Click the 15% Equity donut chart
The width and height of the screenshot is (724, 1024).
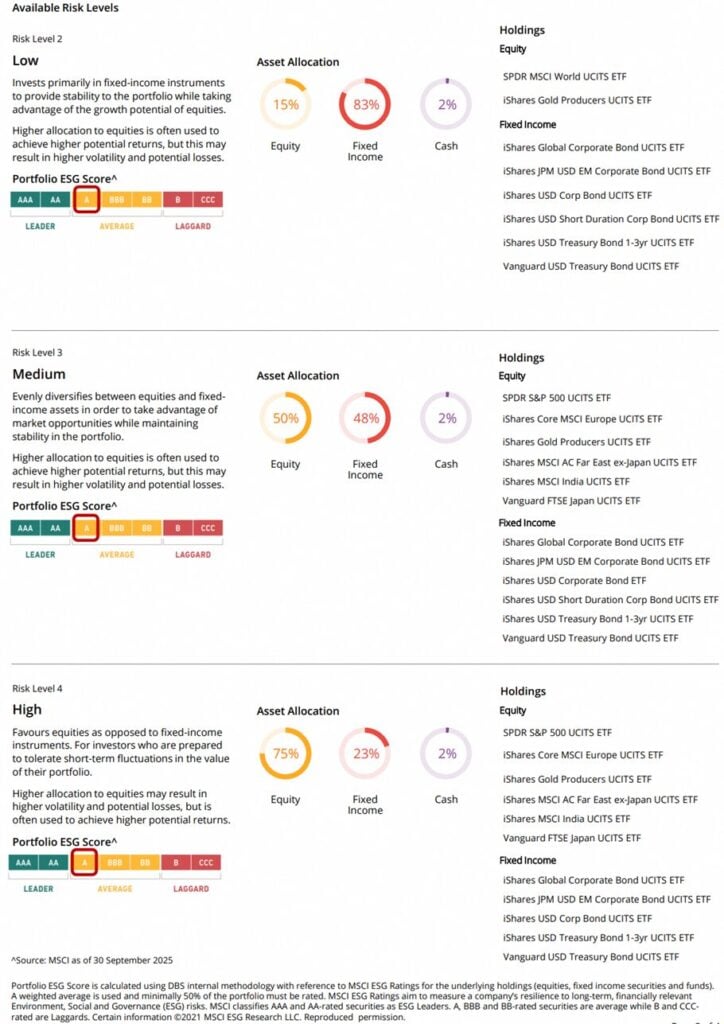click(286, 105)
